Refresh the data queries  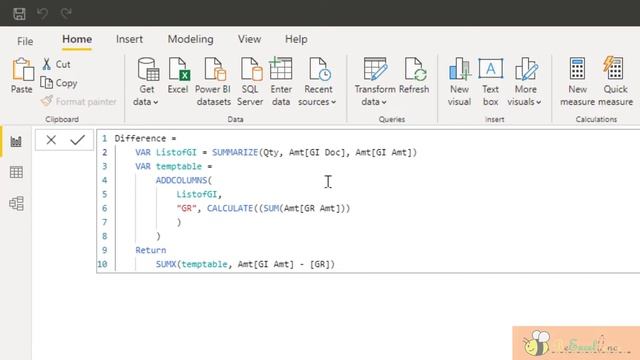414,76
